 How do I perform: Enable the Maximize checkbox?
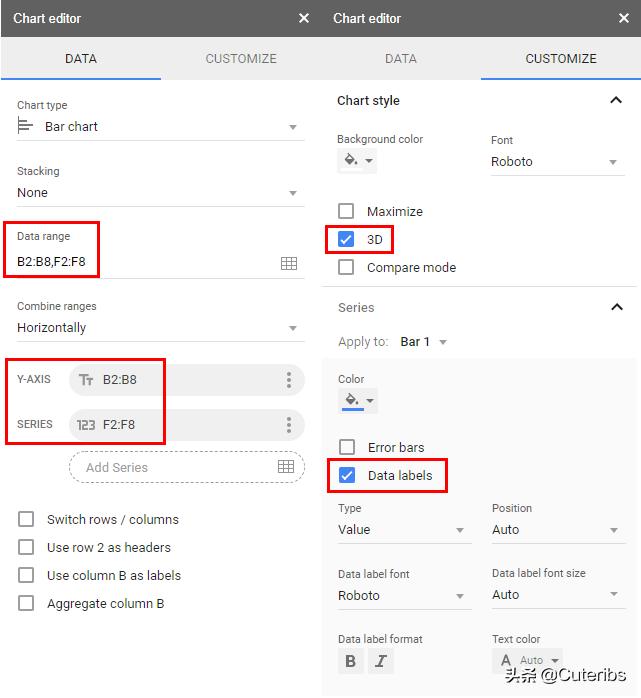[346, 211]
